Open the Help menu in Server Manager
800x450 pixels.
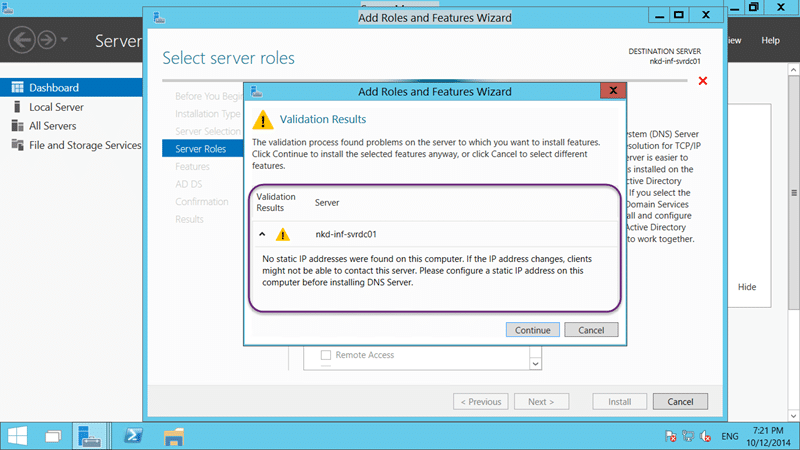pos(770,40)
